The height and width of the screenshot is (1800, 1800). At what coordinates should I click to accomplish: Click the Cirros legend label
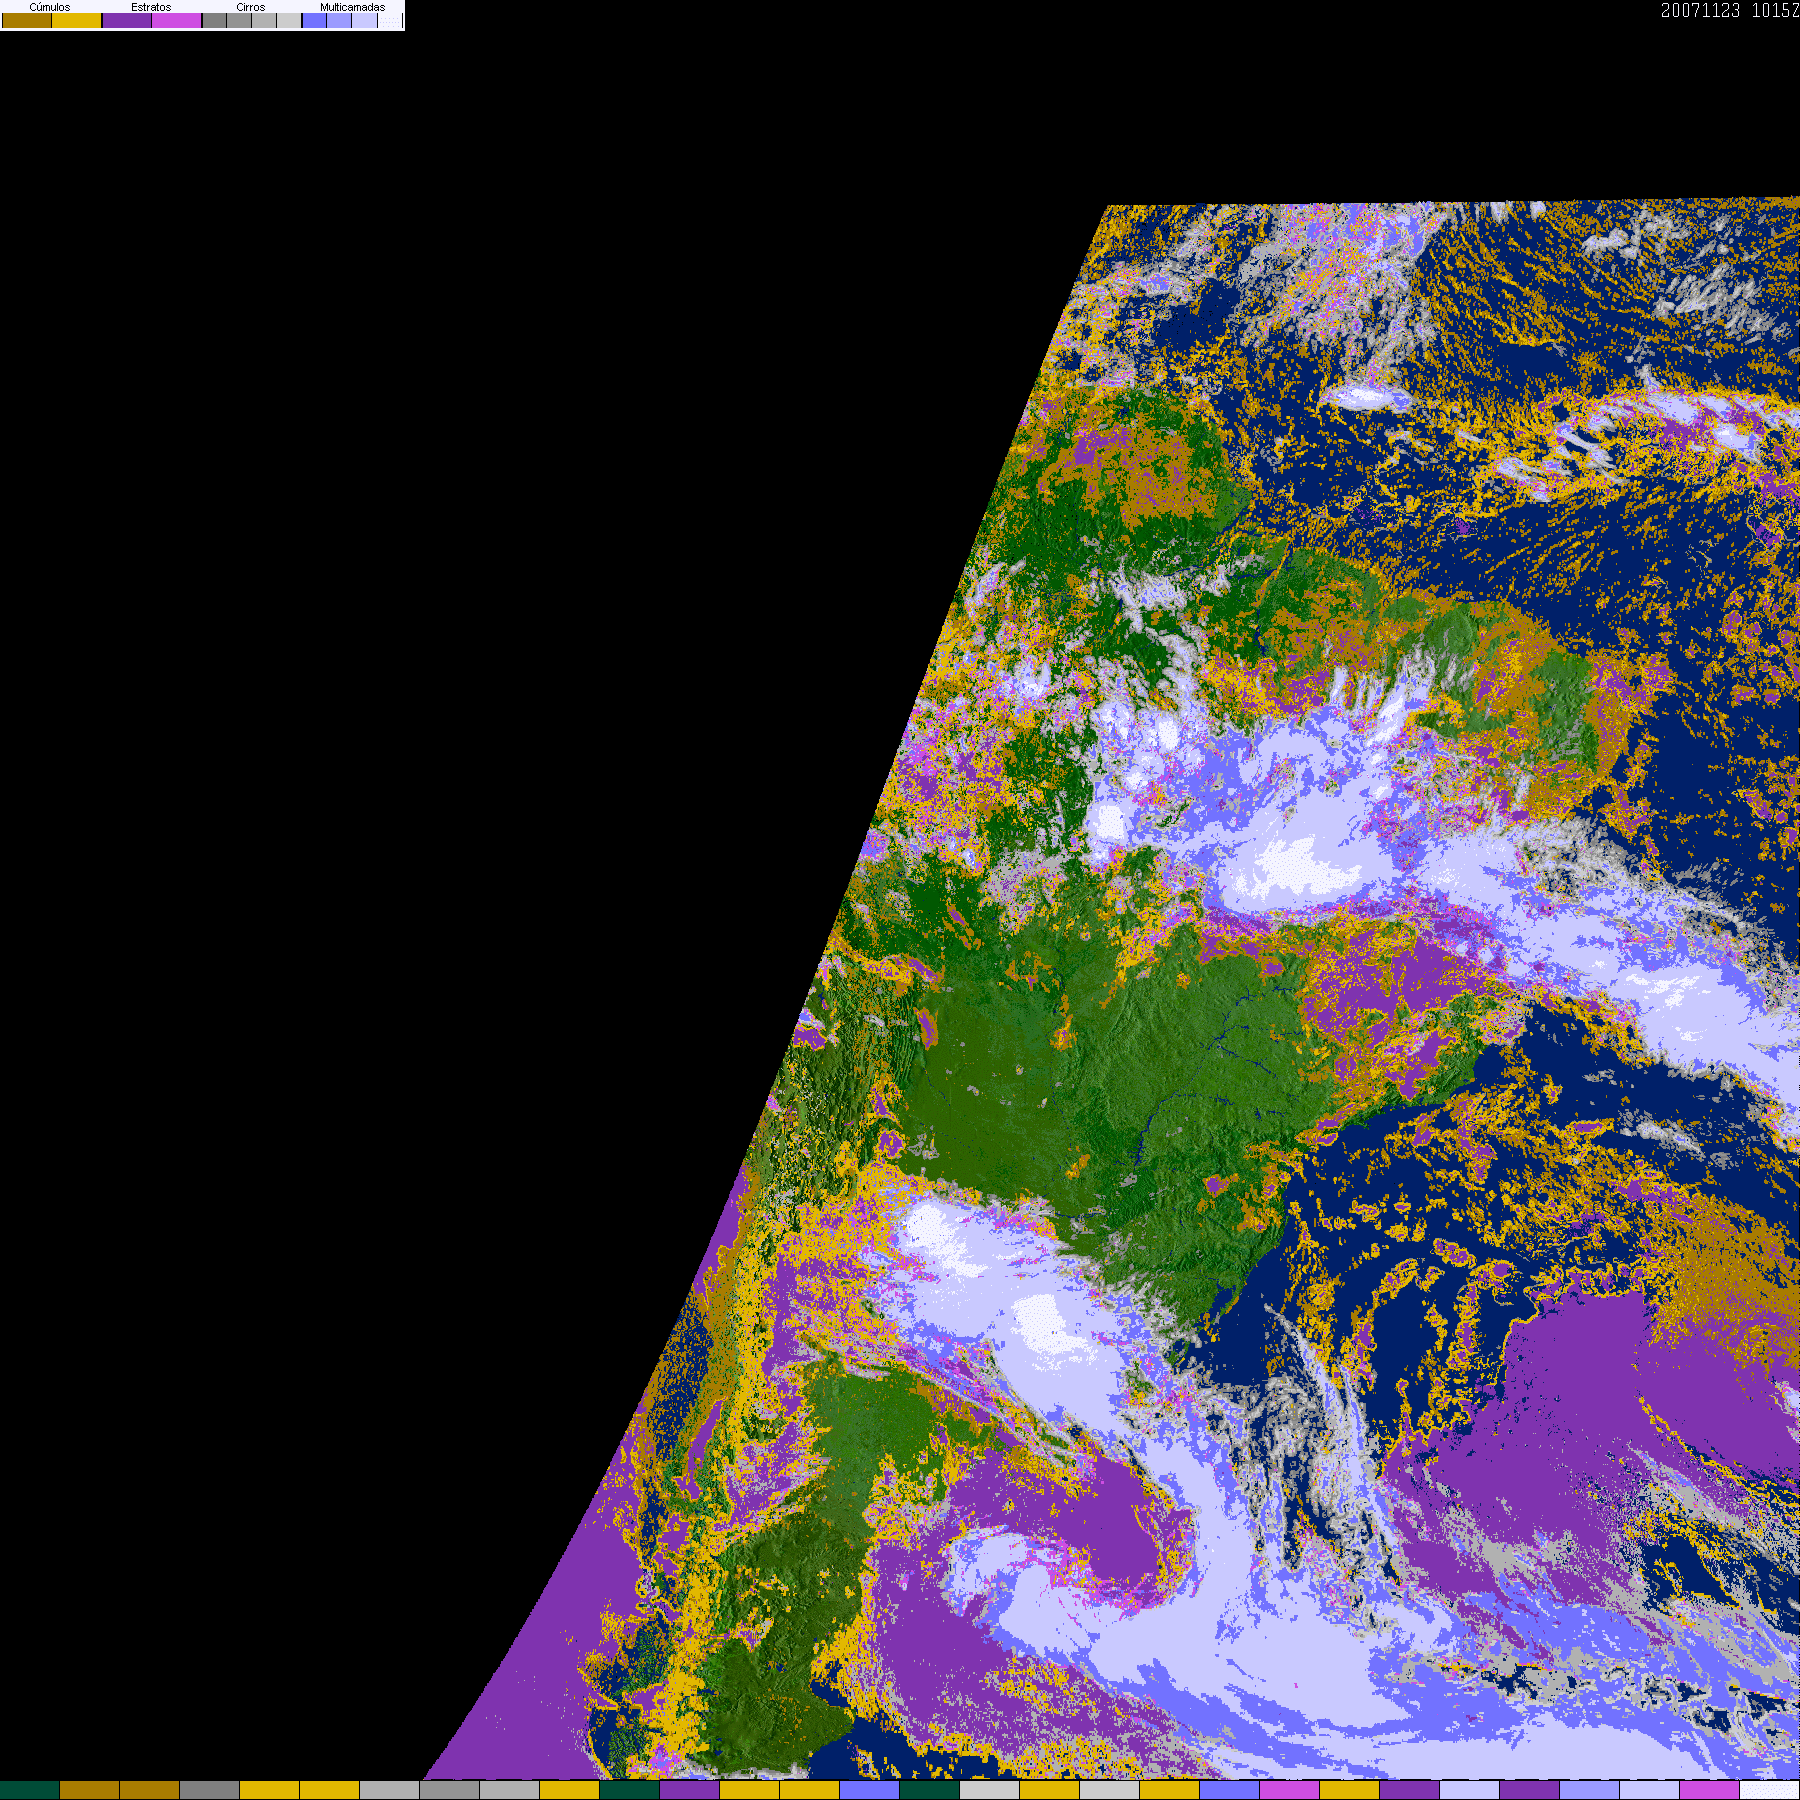(251, 7)
